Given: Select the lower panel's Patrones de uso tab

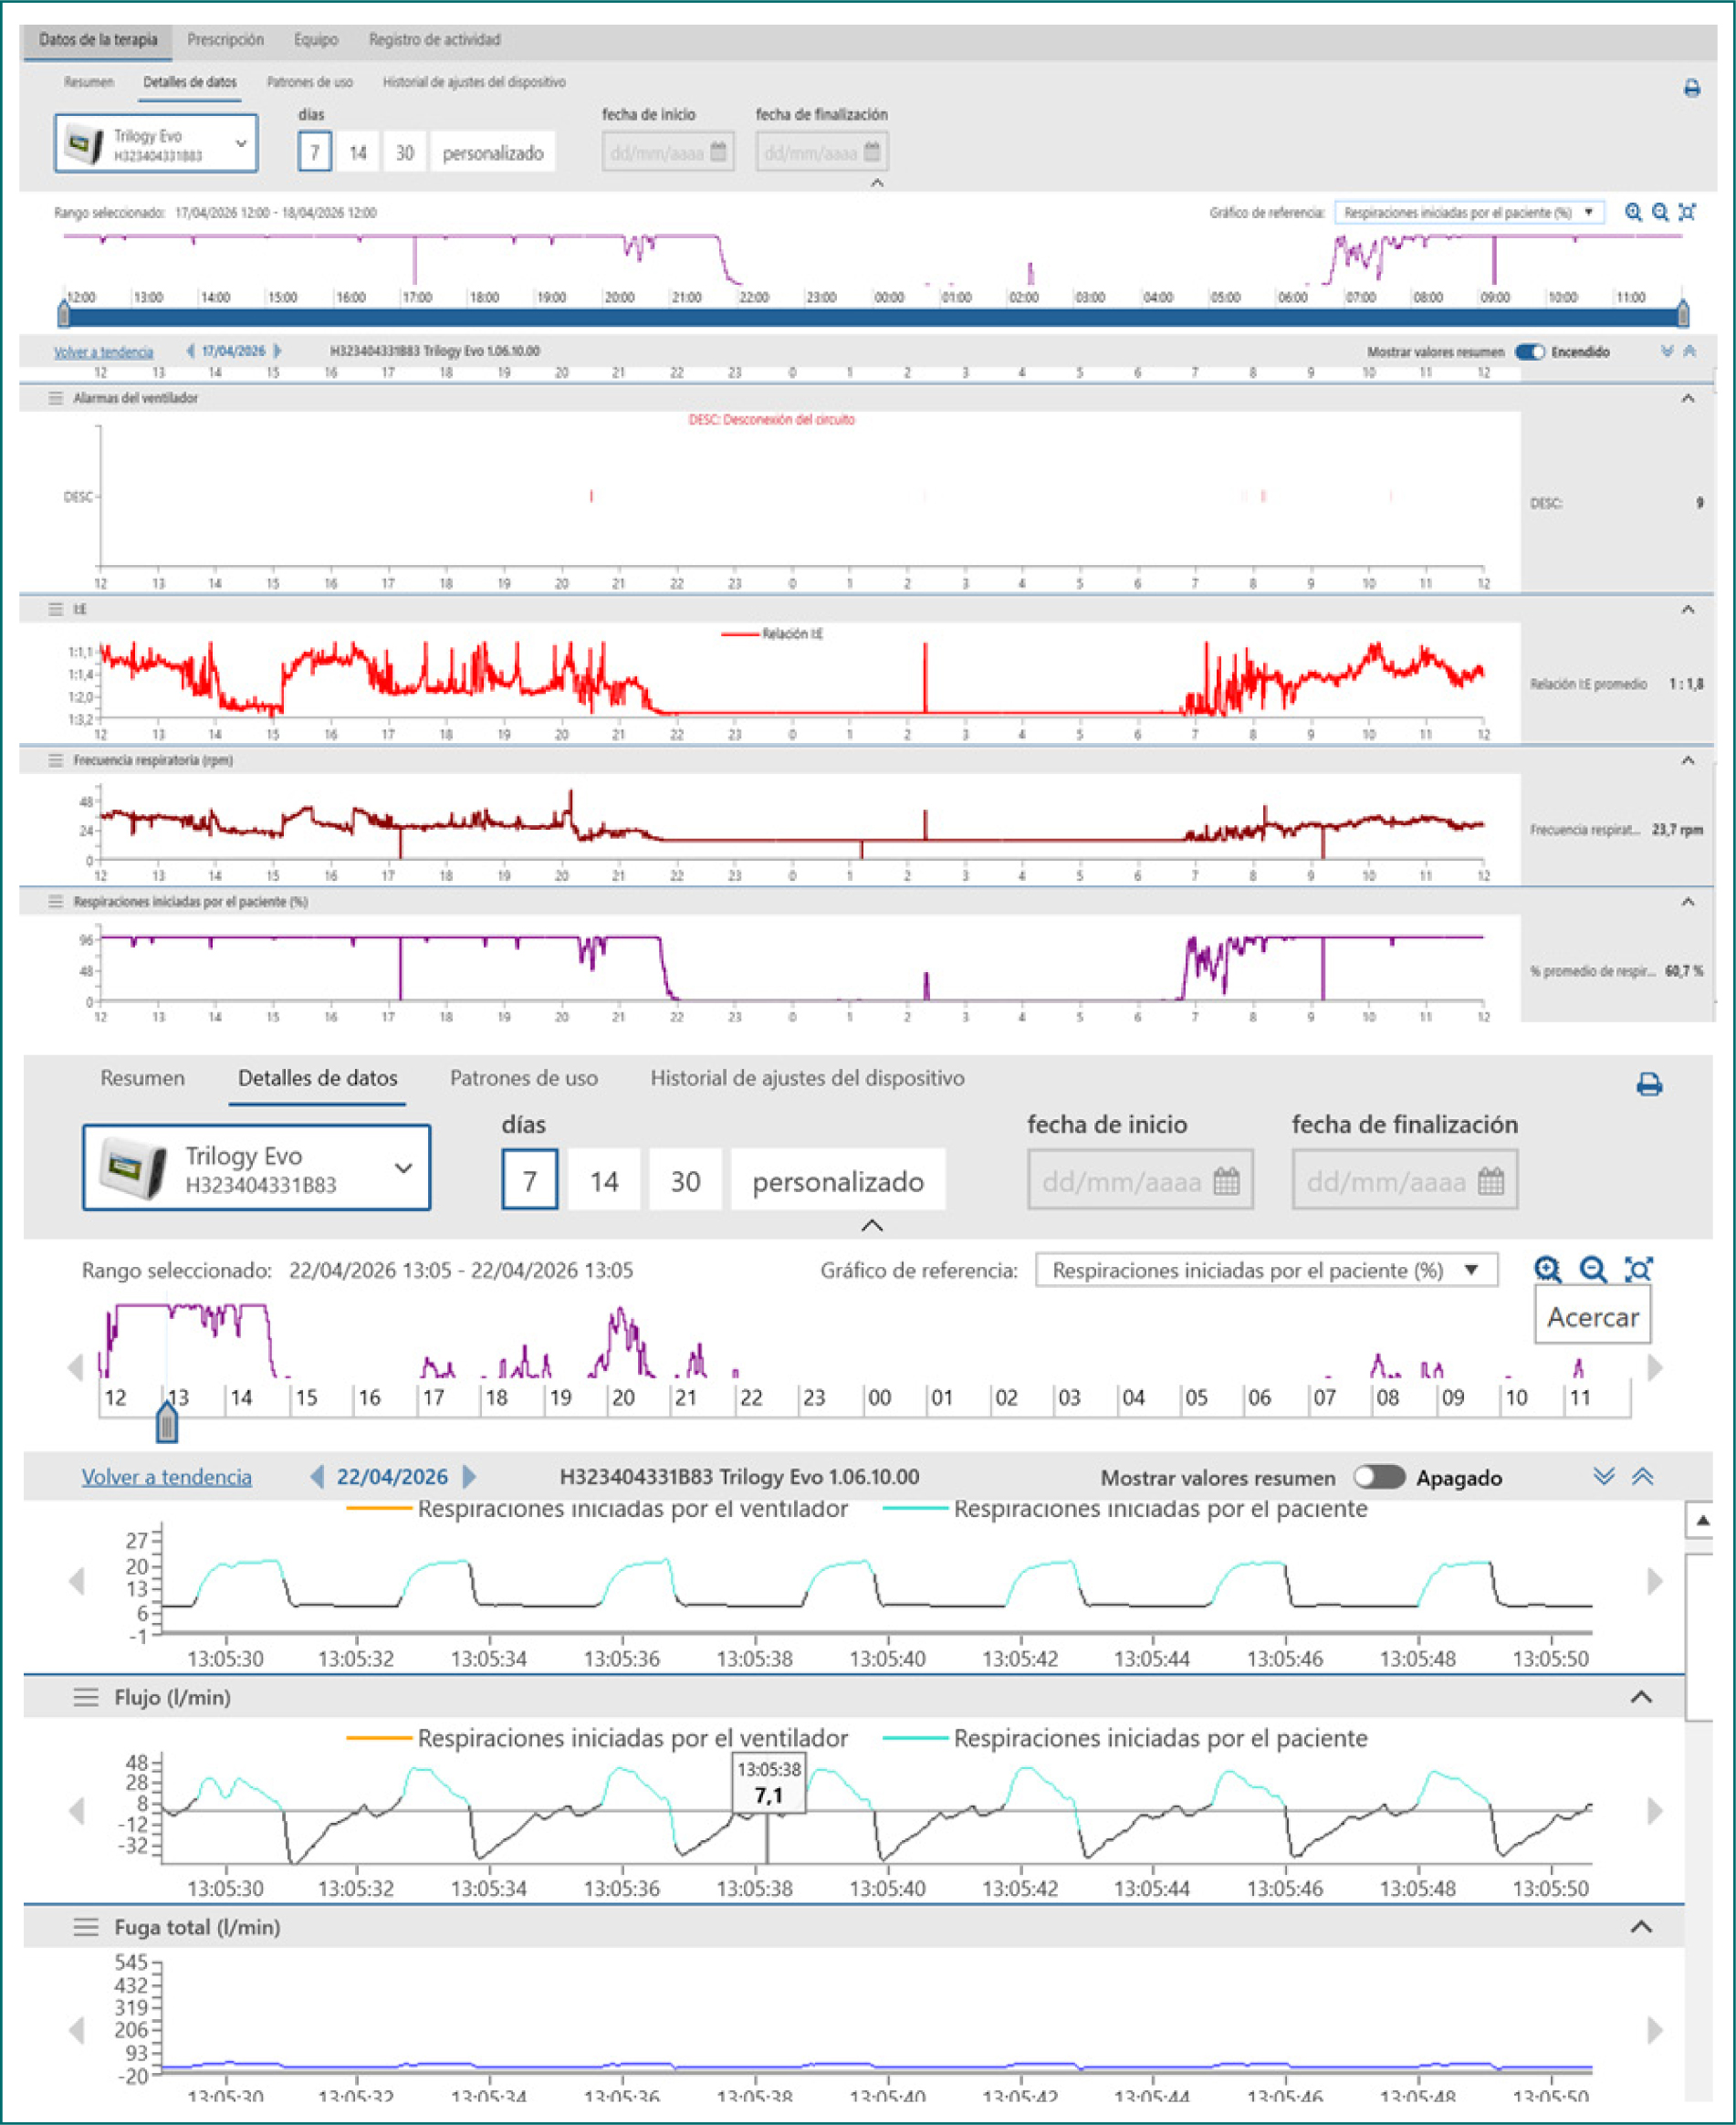Looking at the screenshot, I should 524,1078.
